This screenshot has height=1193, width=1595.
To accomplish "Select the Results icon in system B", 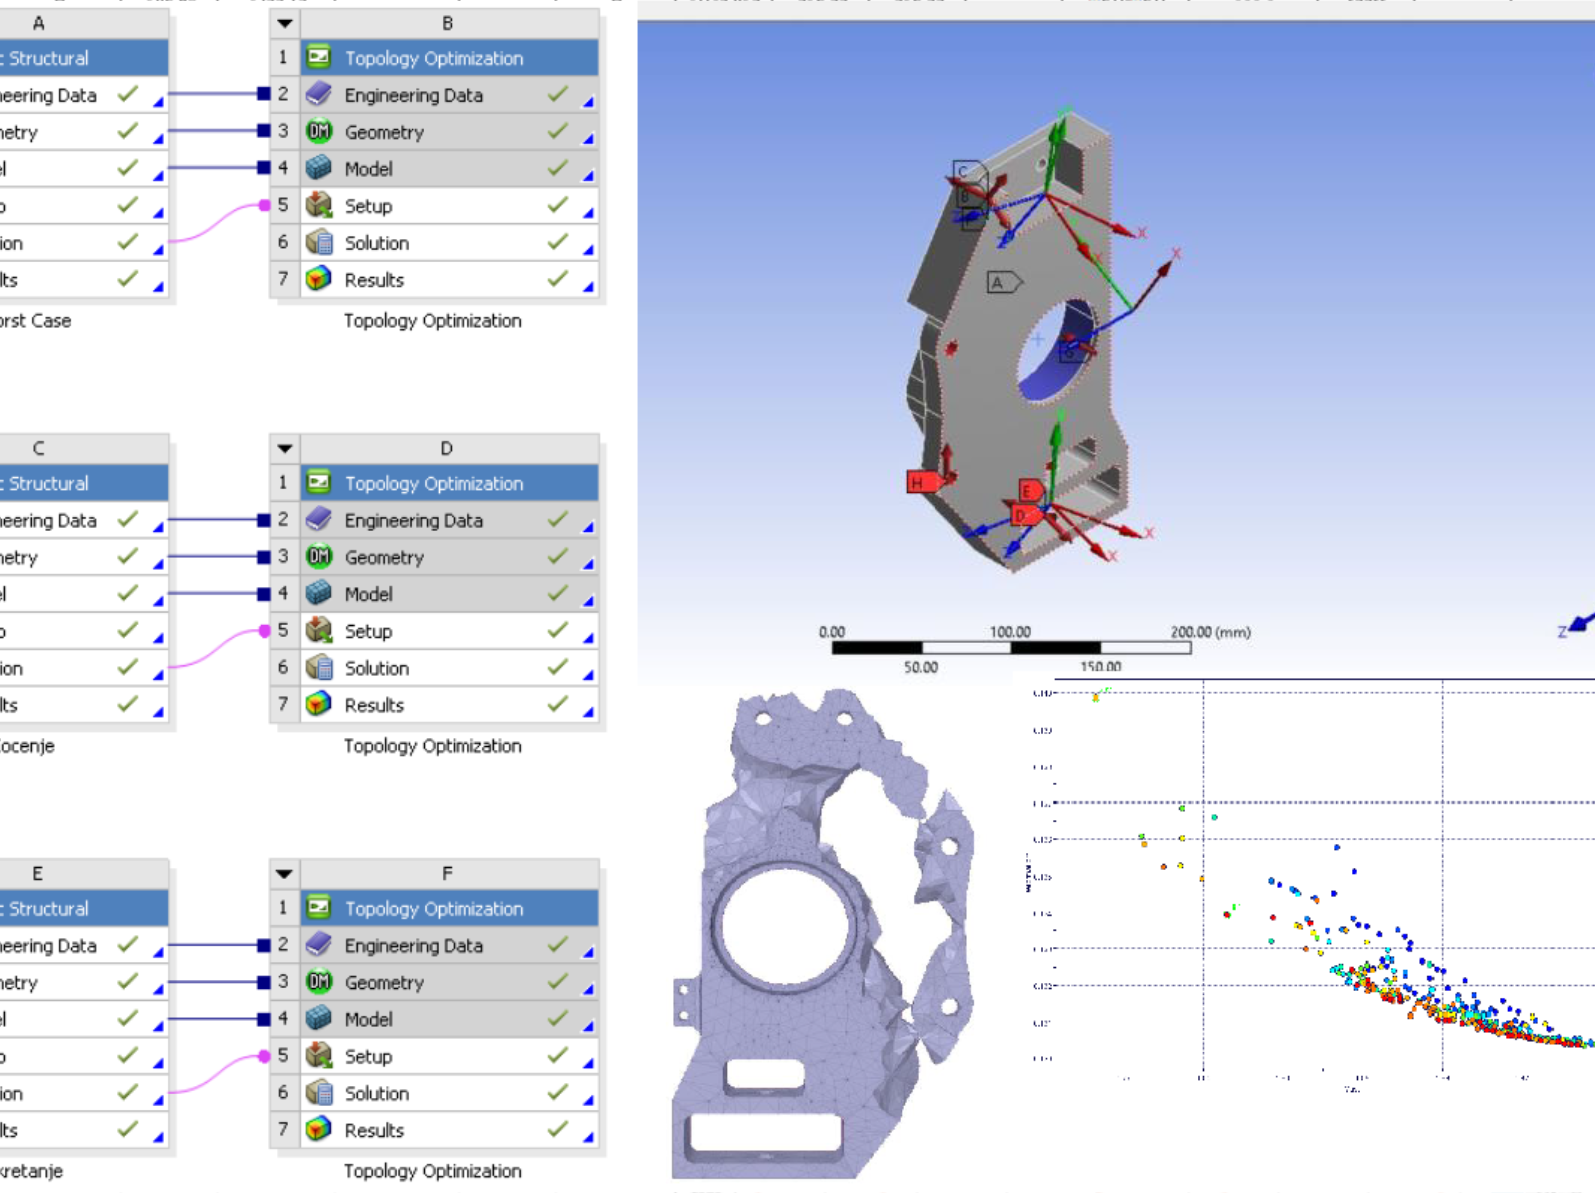I will pyautogui.click(x=319, y=280).
